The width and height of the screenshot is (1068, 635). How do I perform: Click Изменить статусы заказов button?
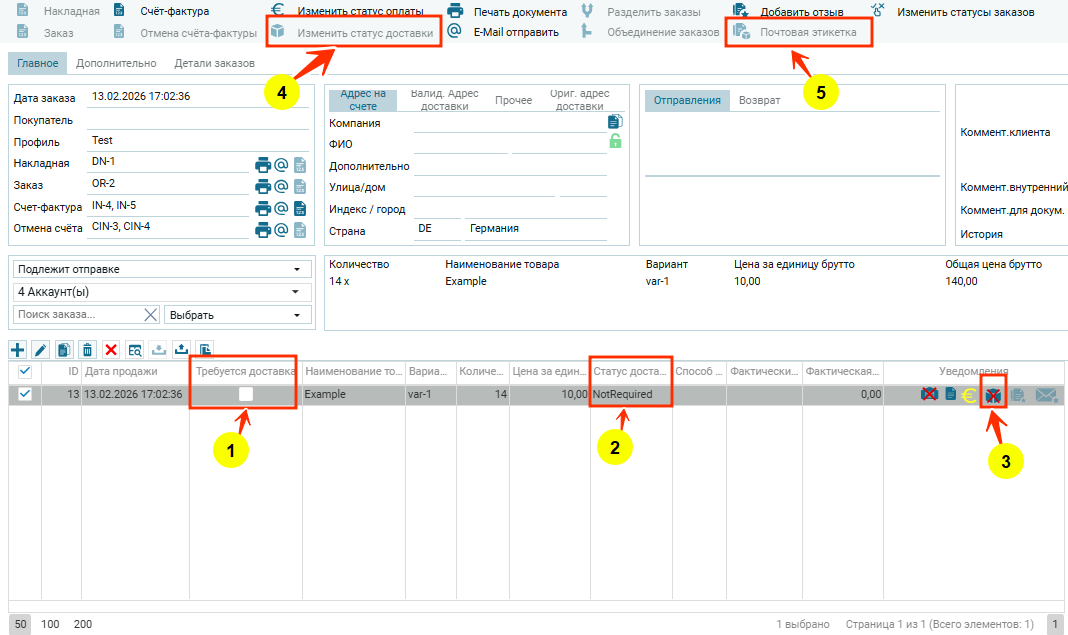964,12
